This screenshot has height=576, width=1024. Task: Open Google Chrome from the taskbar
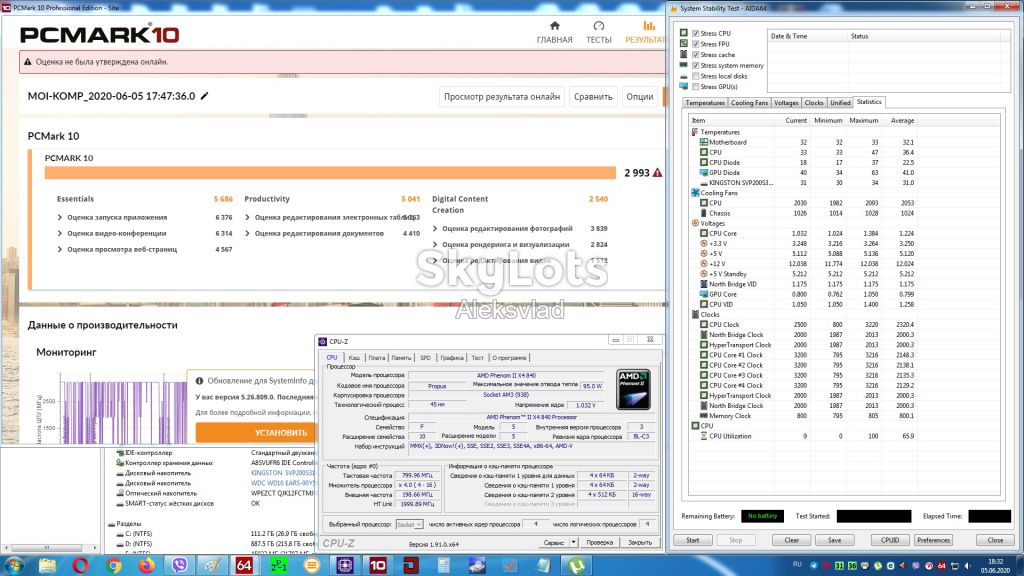tap(114, 565)
